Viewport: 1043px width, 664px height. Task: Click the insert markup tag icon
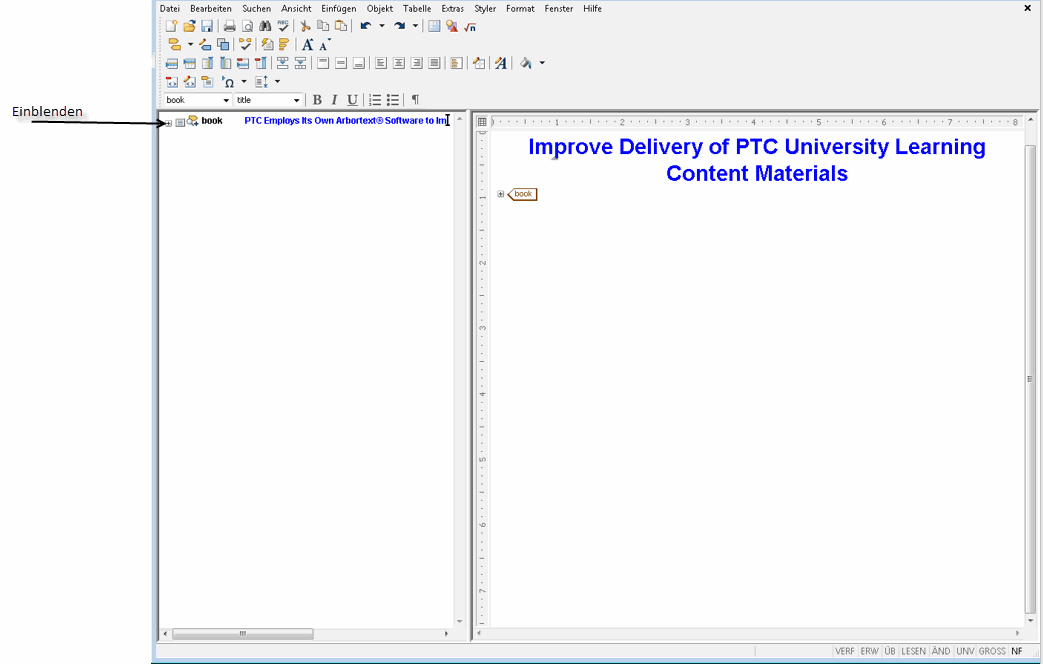pyautogui.click(x=174, y=45)
